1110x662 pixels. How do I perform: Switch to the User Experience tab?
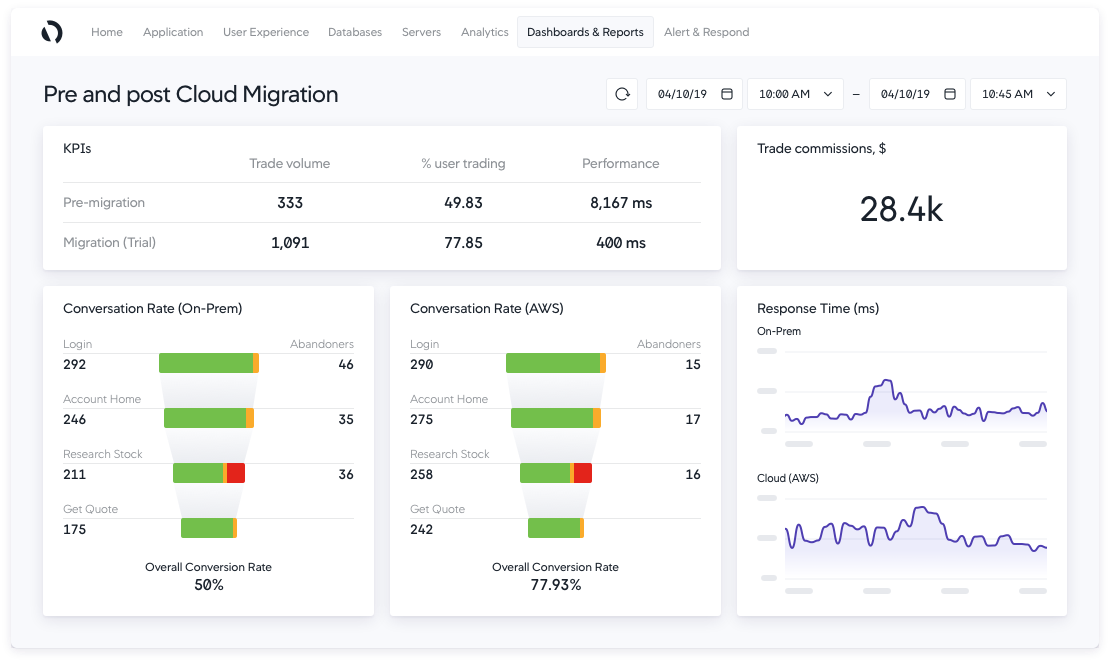coord(265,32)
